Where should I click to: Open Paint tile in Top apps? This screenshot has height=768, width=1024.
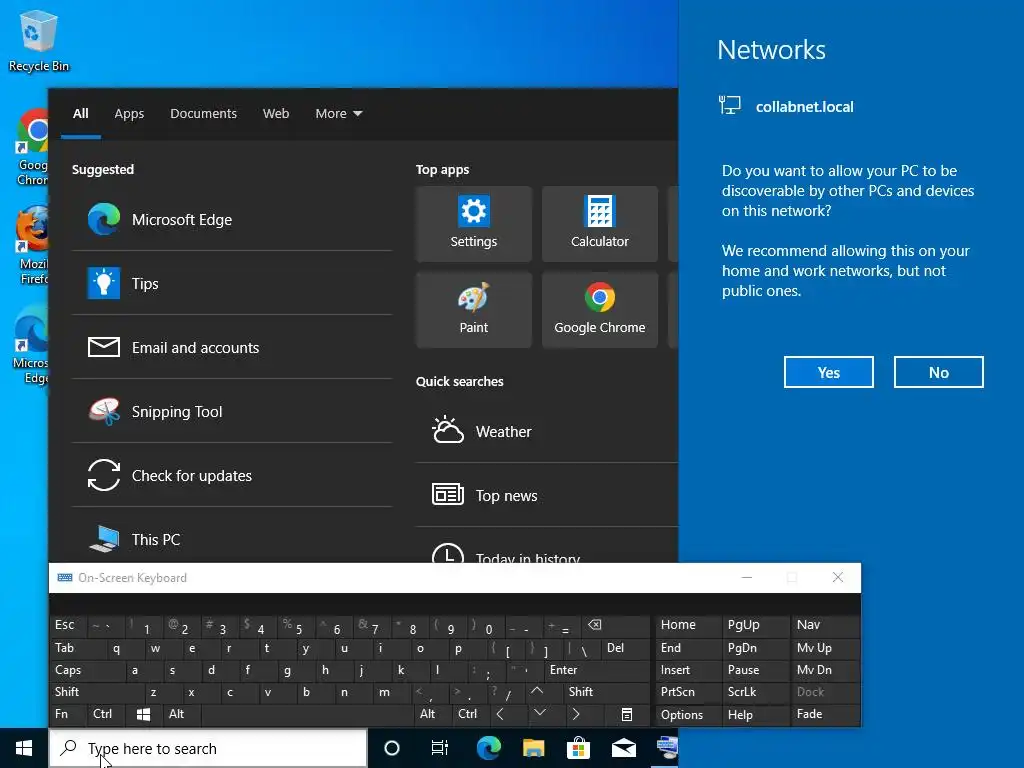point(473,310)
